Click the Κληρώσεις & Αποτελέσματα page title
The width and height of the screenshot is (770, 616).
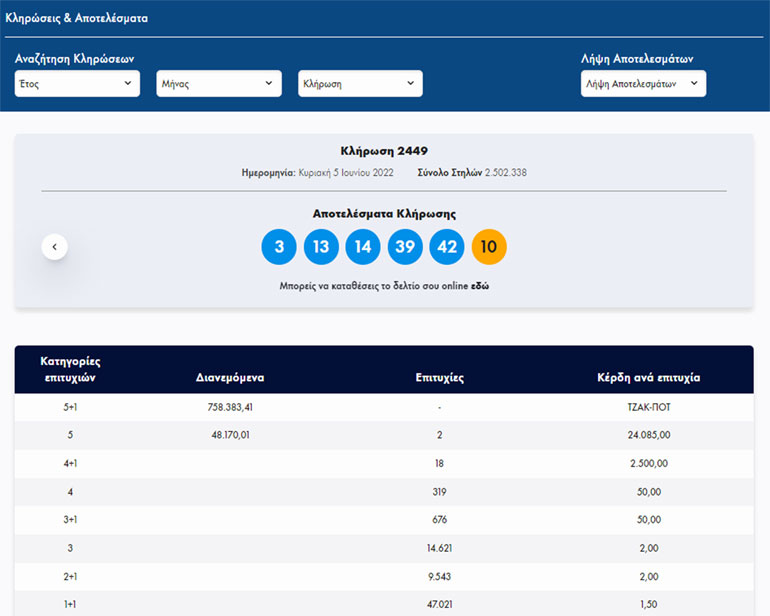[77, 18]
